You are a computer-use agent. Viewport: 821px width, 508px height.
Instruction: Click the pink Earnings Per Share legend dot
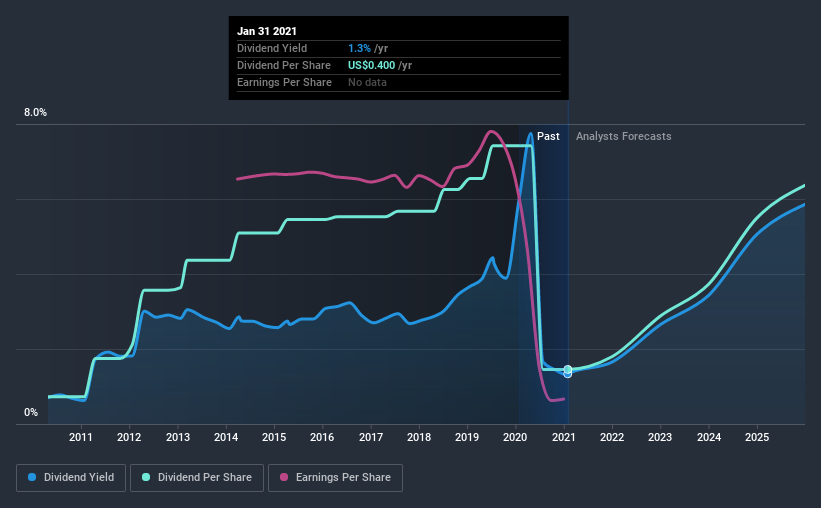pos(283,478)
